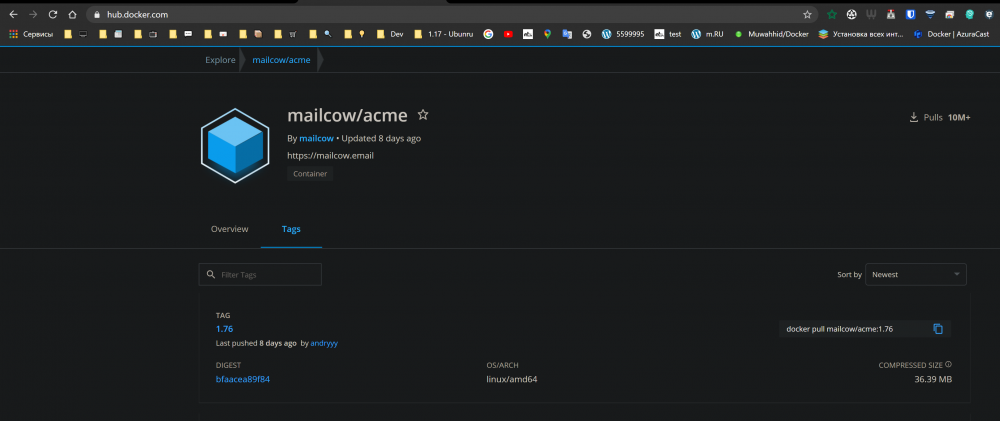Open the green star extension icon
This screenshot has width=1000, height=421.
832,14
